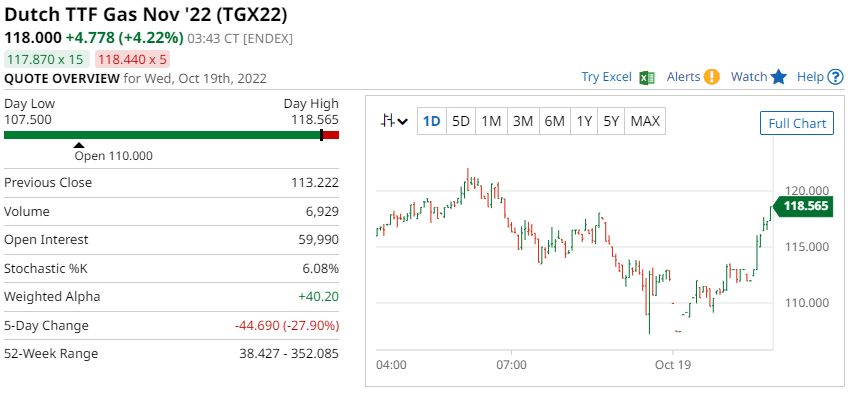Show the 1Y chart range
850x399 pixels.
tap(584, 121)
